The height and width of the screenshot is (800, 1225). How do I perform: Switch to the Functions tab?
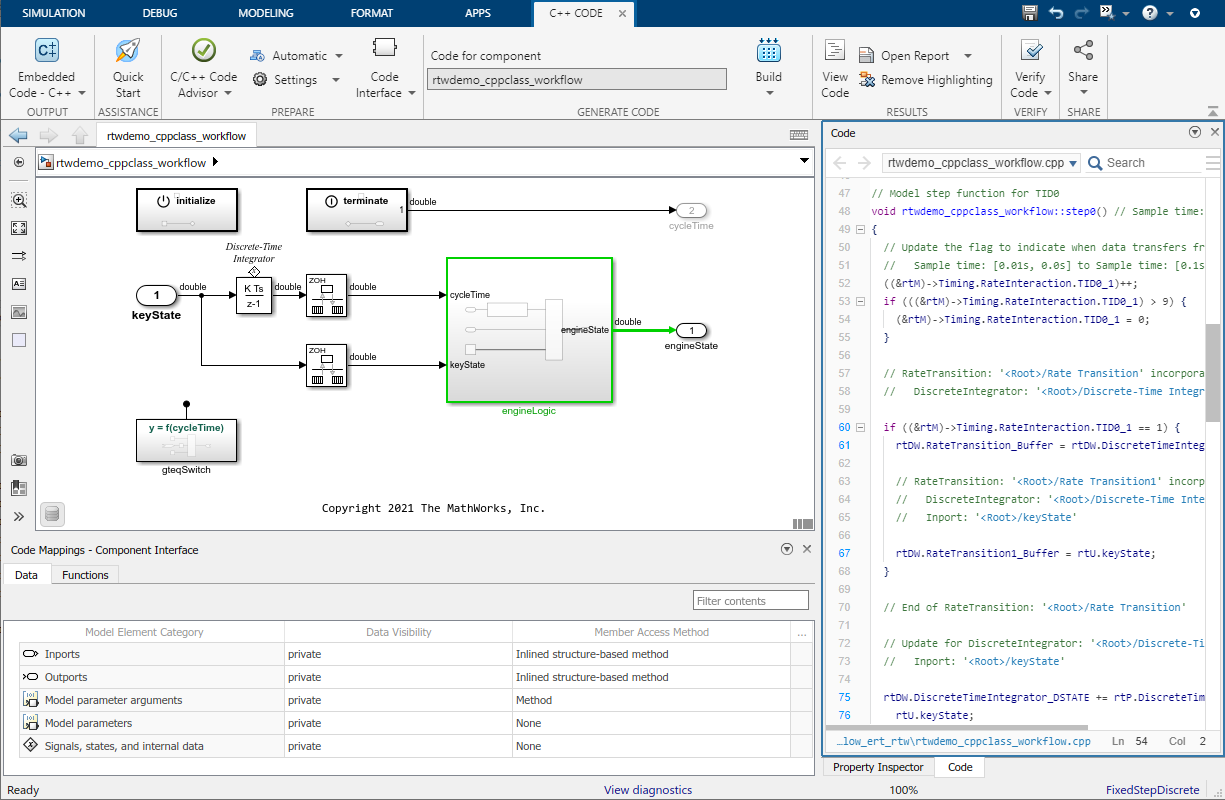(85, 575)
